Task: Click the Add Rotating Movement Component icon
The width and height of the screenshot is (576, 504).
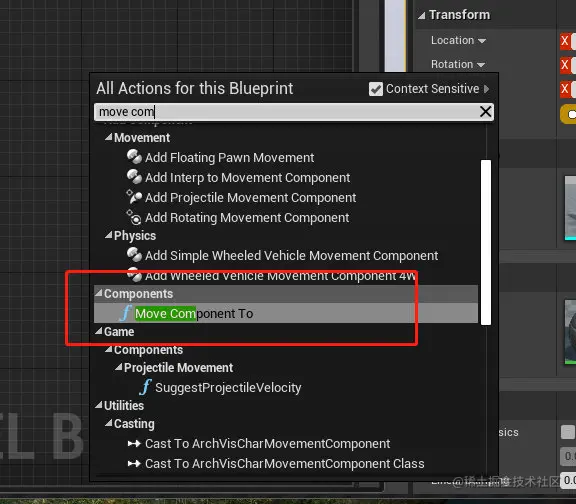Action: pos(134,217)
